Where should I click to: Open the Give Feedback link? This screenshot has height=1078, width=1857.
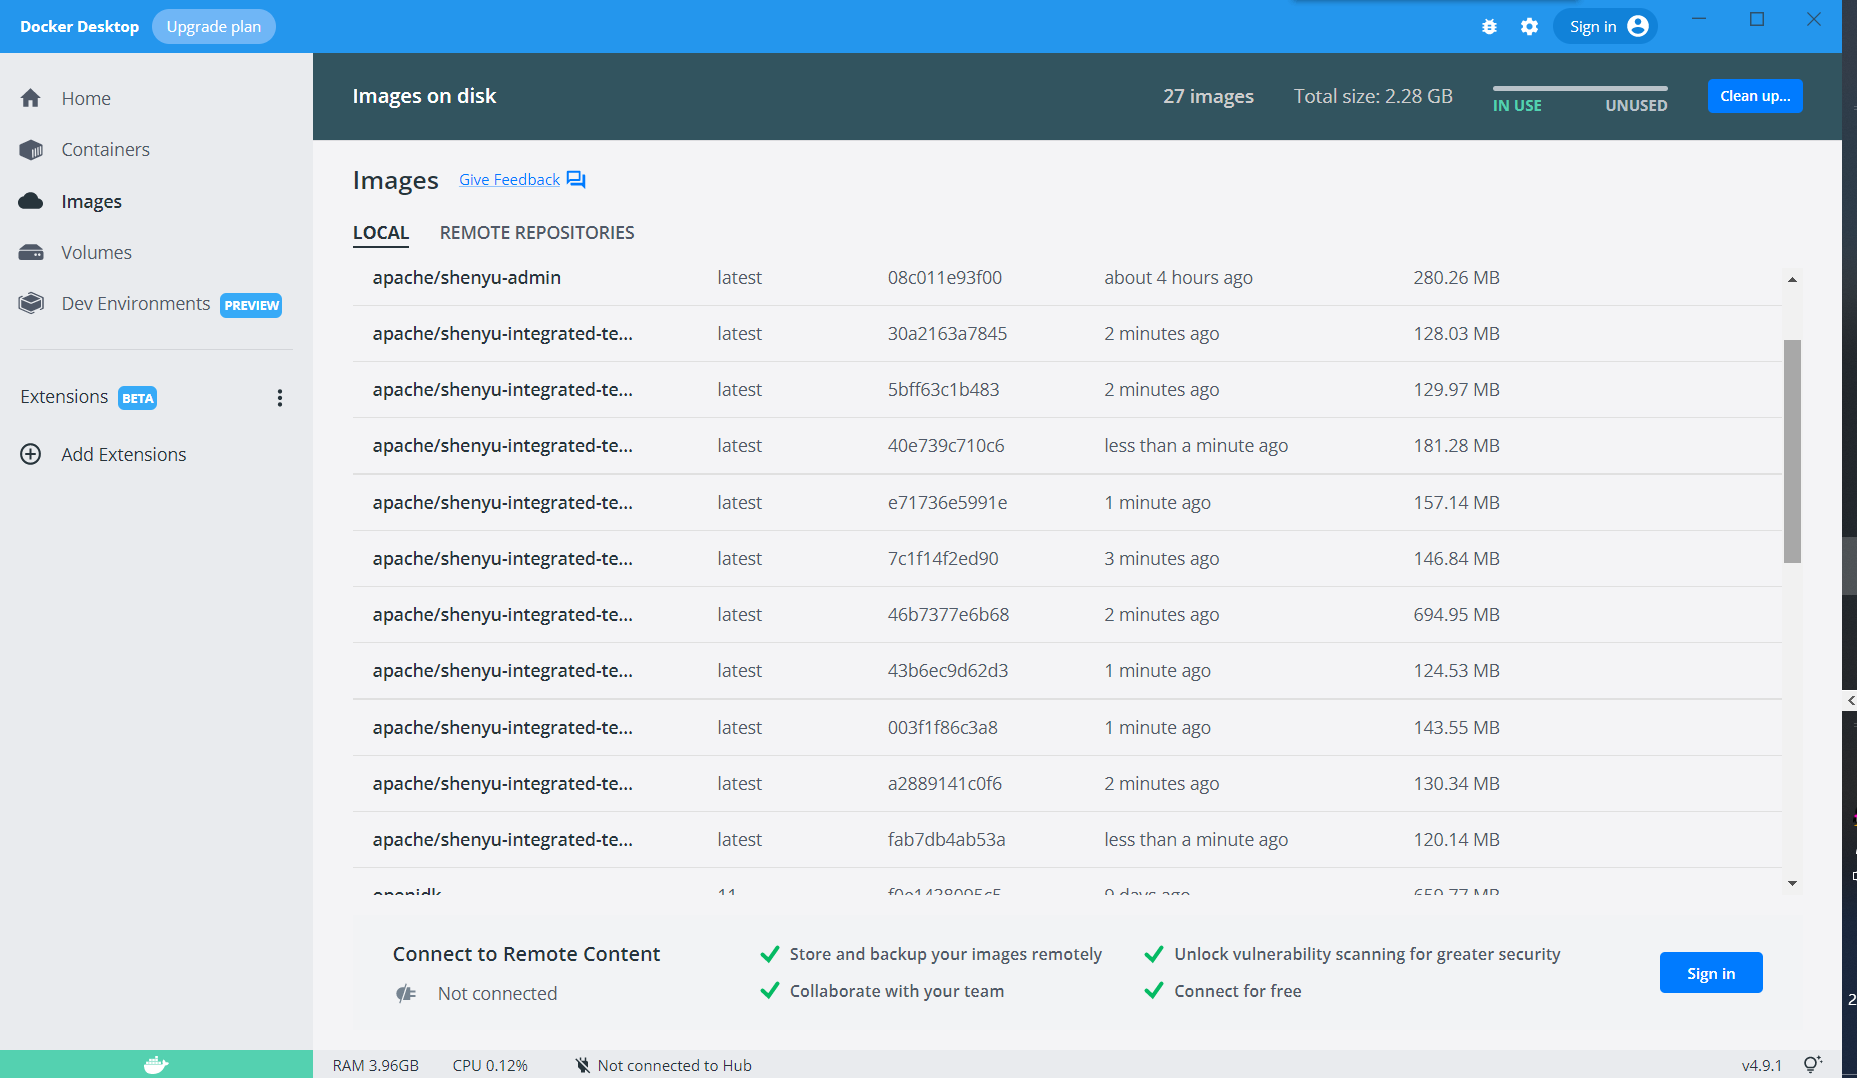pos(509,180)
